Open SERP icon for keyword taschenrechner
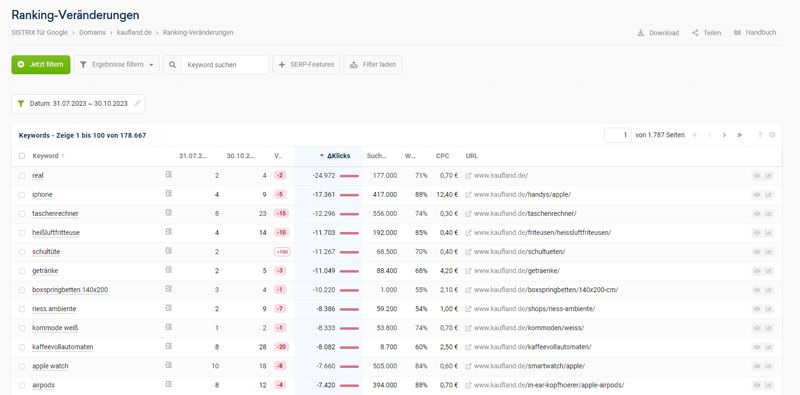The width and height of the screenshot is (800, 395). (168, 213)
